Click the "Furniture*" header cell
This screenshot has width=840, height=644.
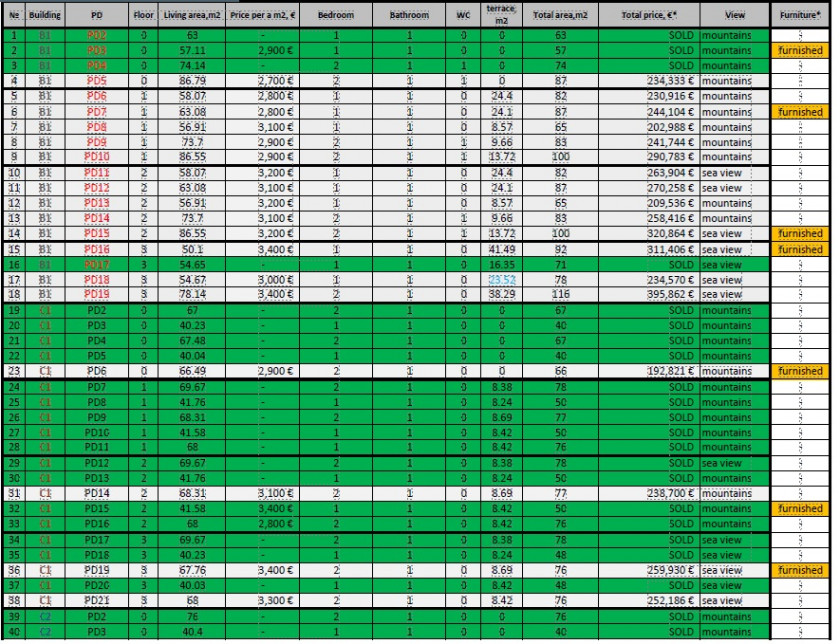click(799, 17)
